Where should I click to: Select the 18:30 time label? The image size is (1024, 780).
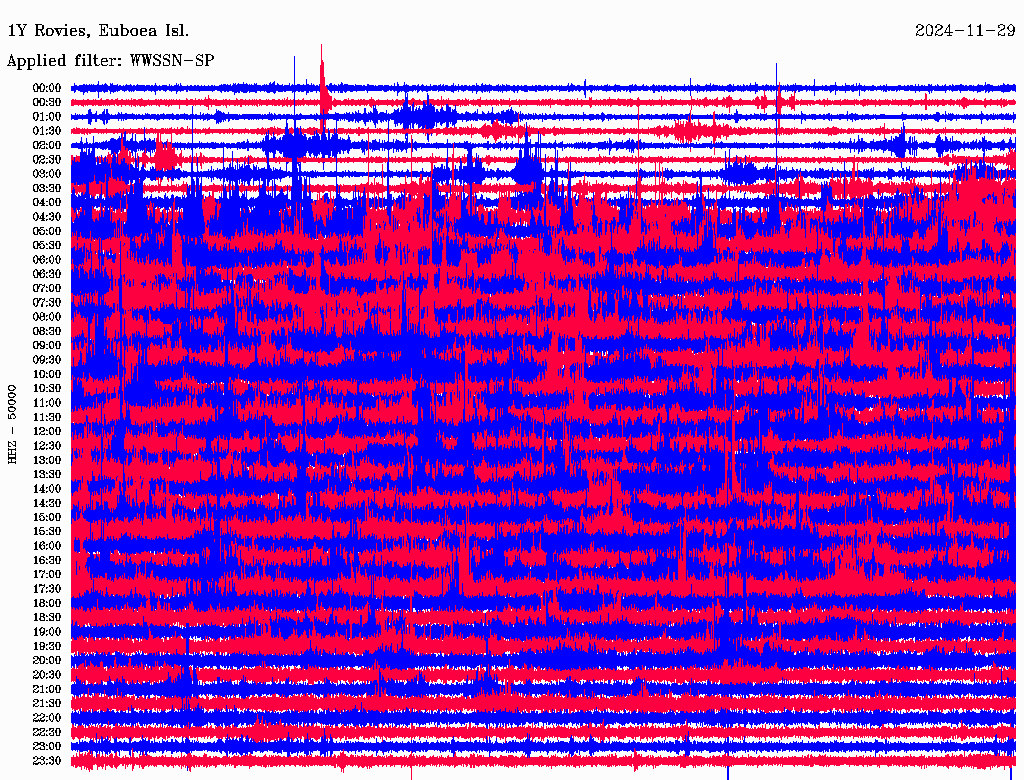(x=46, y=618)
